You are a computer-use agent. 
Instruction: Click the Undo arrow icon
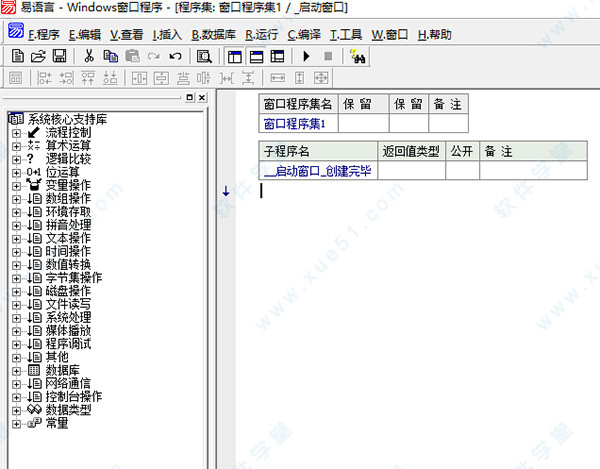[x=175, y=56]
